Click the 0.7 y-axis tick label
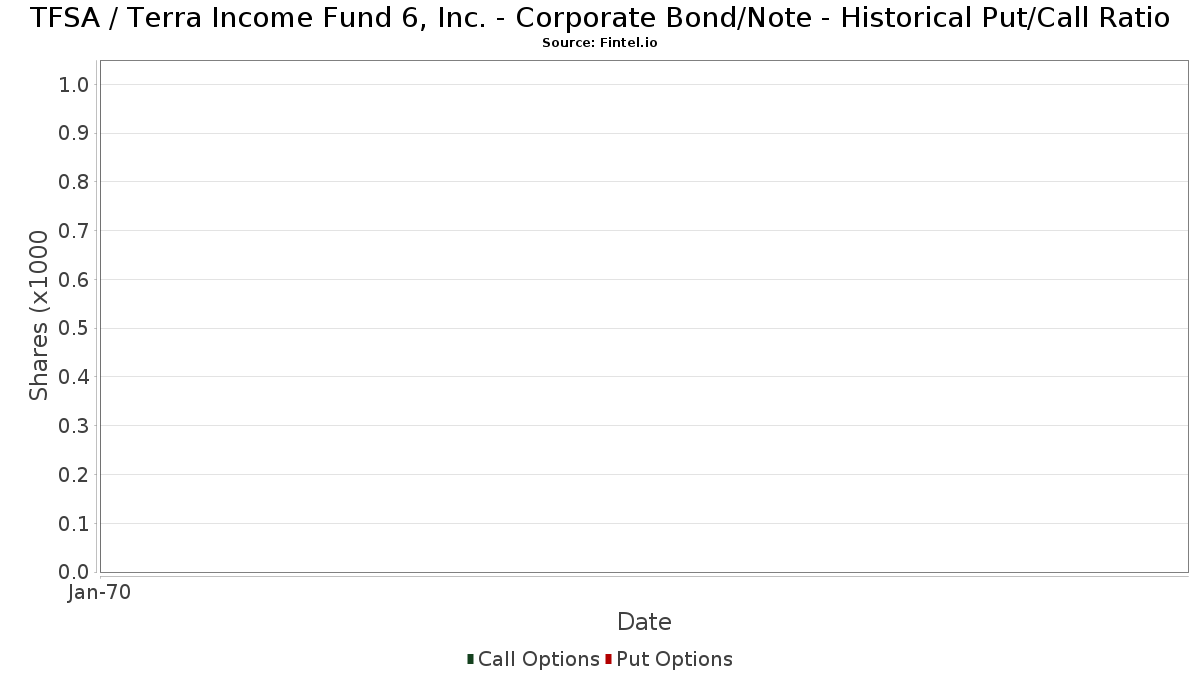Screen dimensions: 1200x675 point(75,231)
